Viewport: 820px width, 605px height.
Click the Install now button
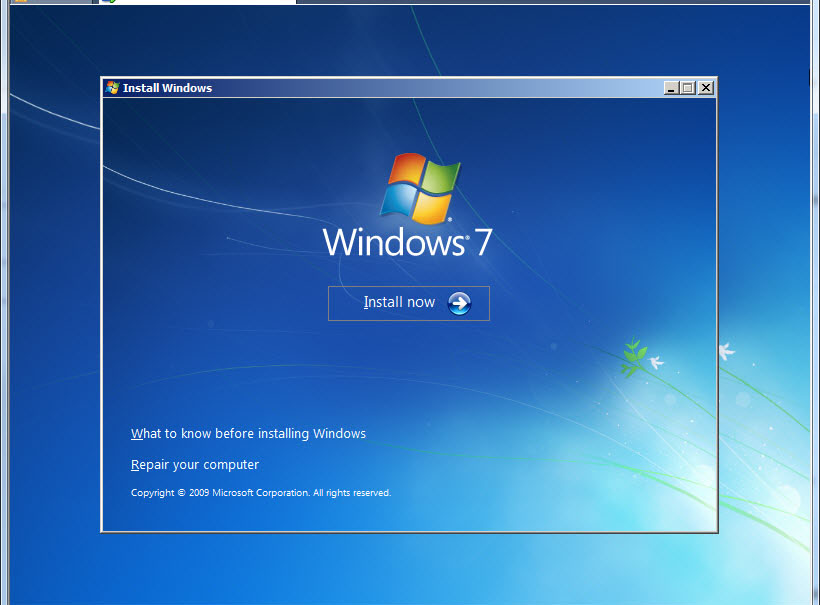tap(408, 303)
